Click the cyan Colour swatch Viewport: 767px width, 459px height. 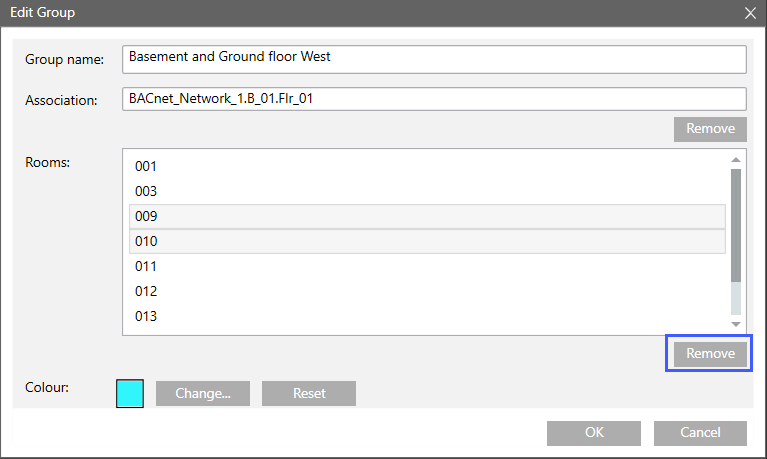(131, 393)
